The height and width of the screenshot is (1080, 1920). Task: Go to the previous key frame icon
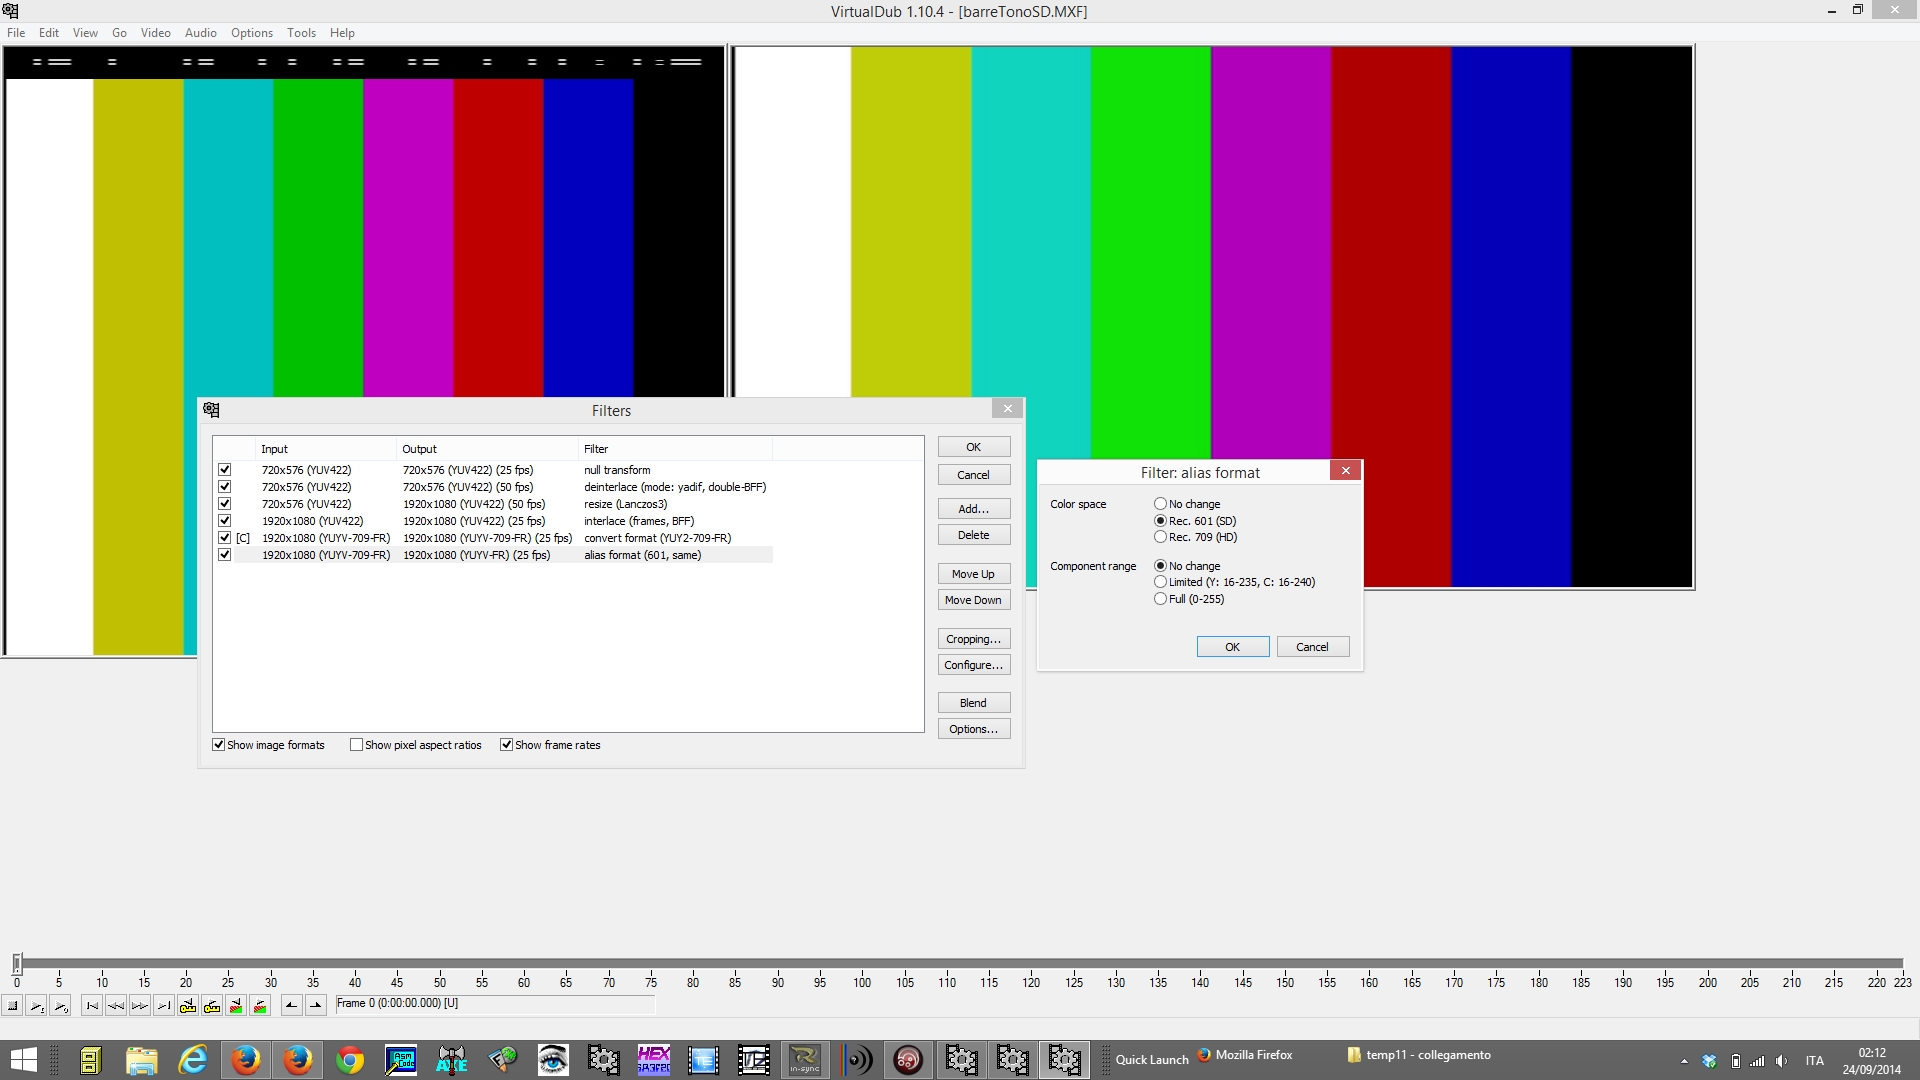188,1006
